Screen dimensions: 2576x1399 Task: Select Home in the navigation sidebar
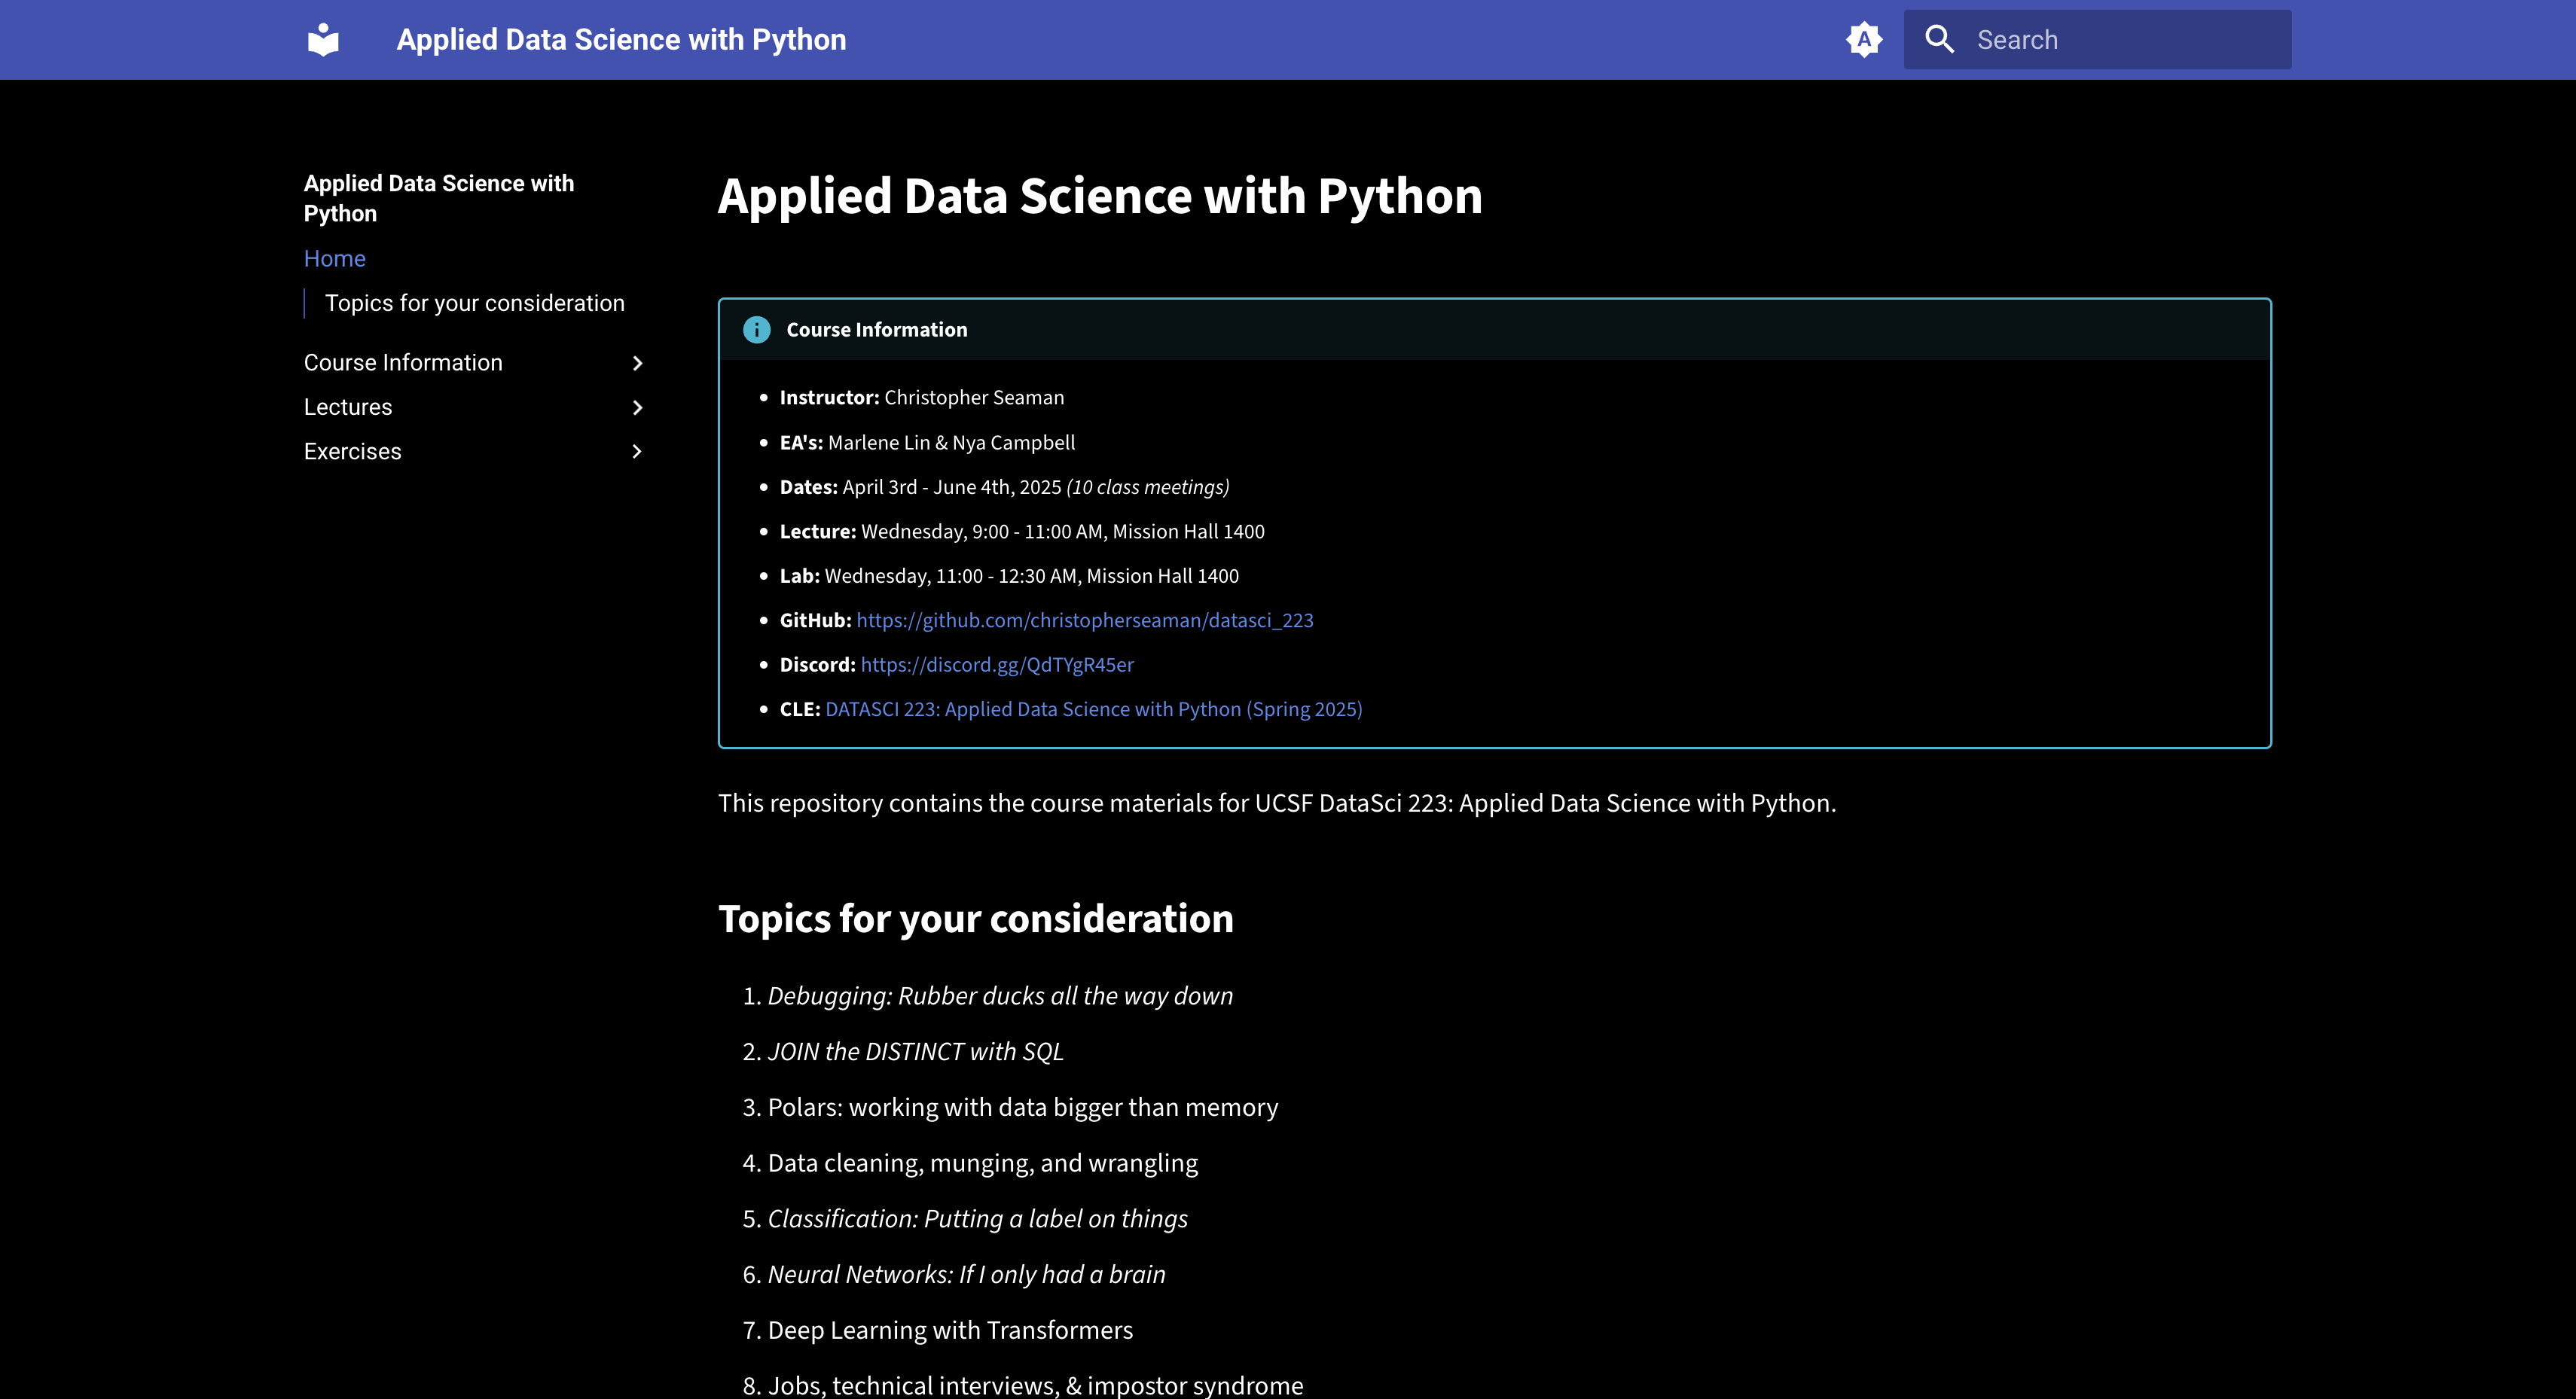coord(334,258)
